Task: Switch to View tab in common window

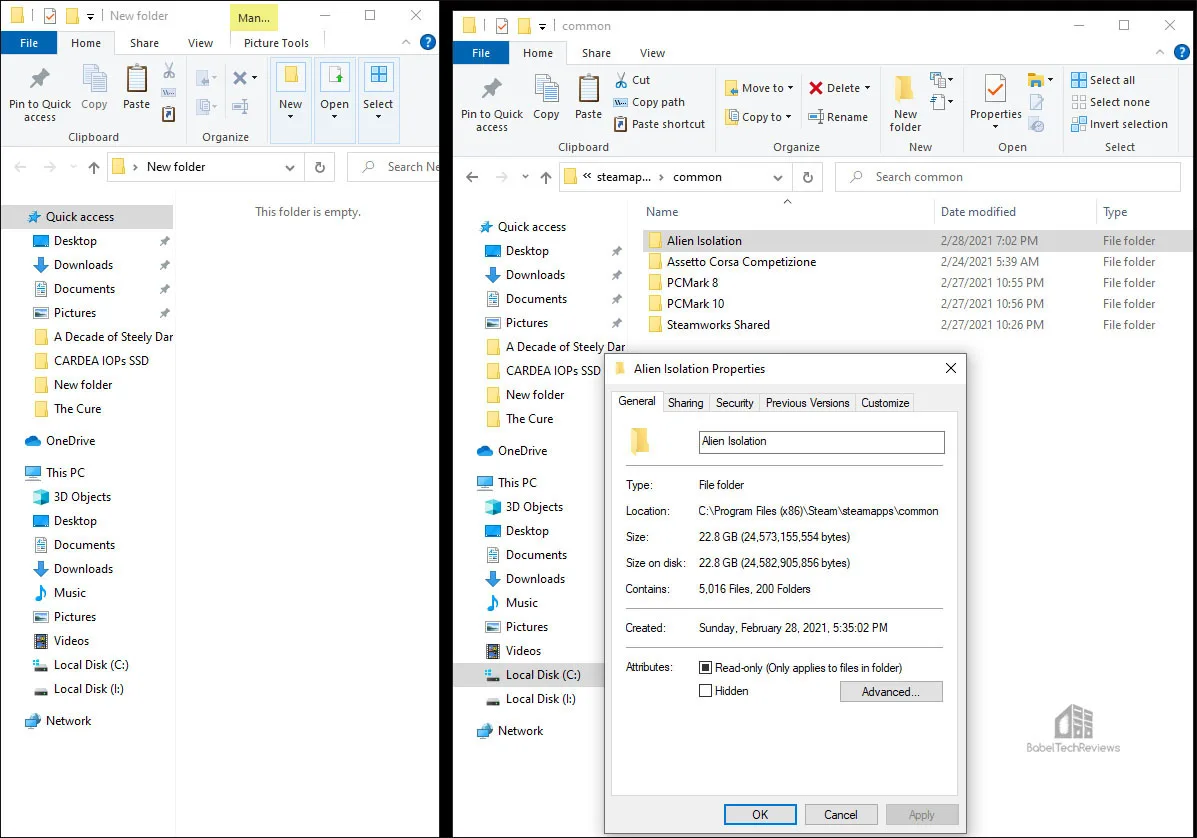Action: click(652, 53)
